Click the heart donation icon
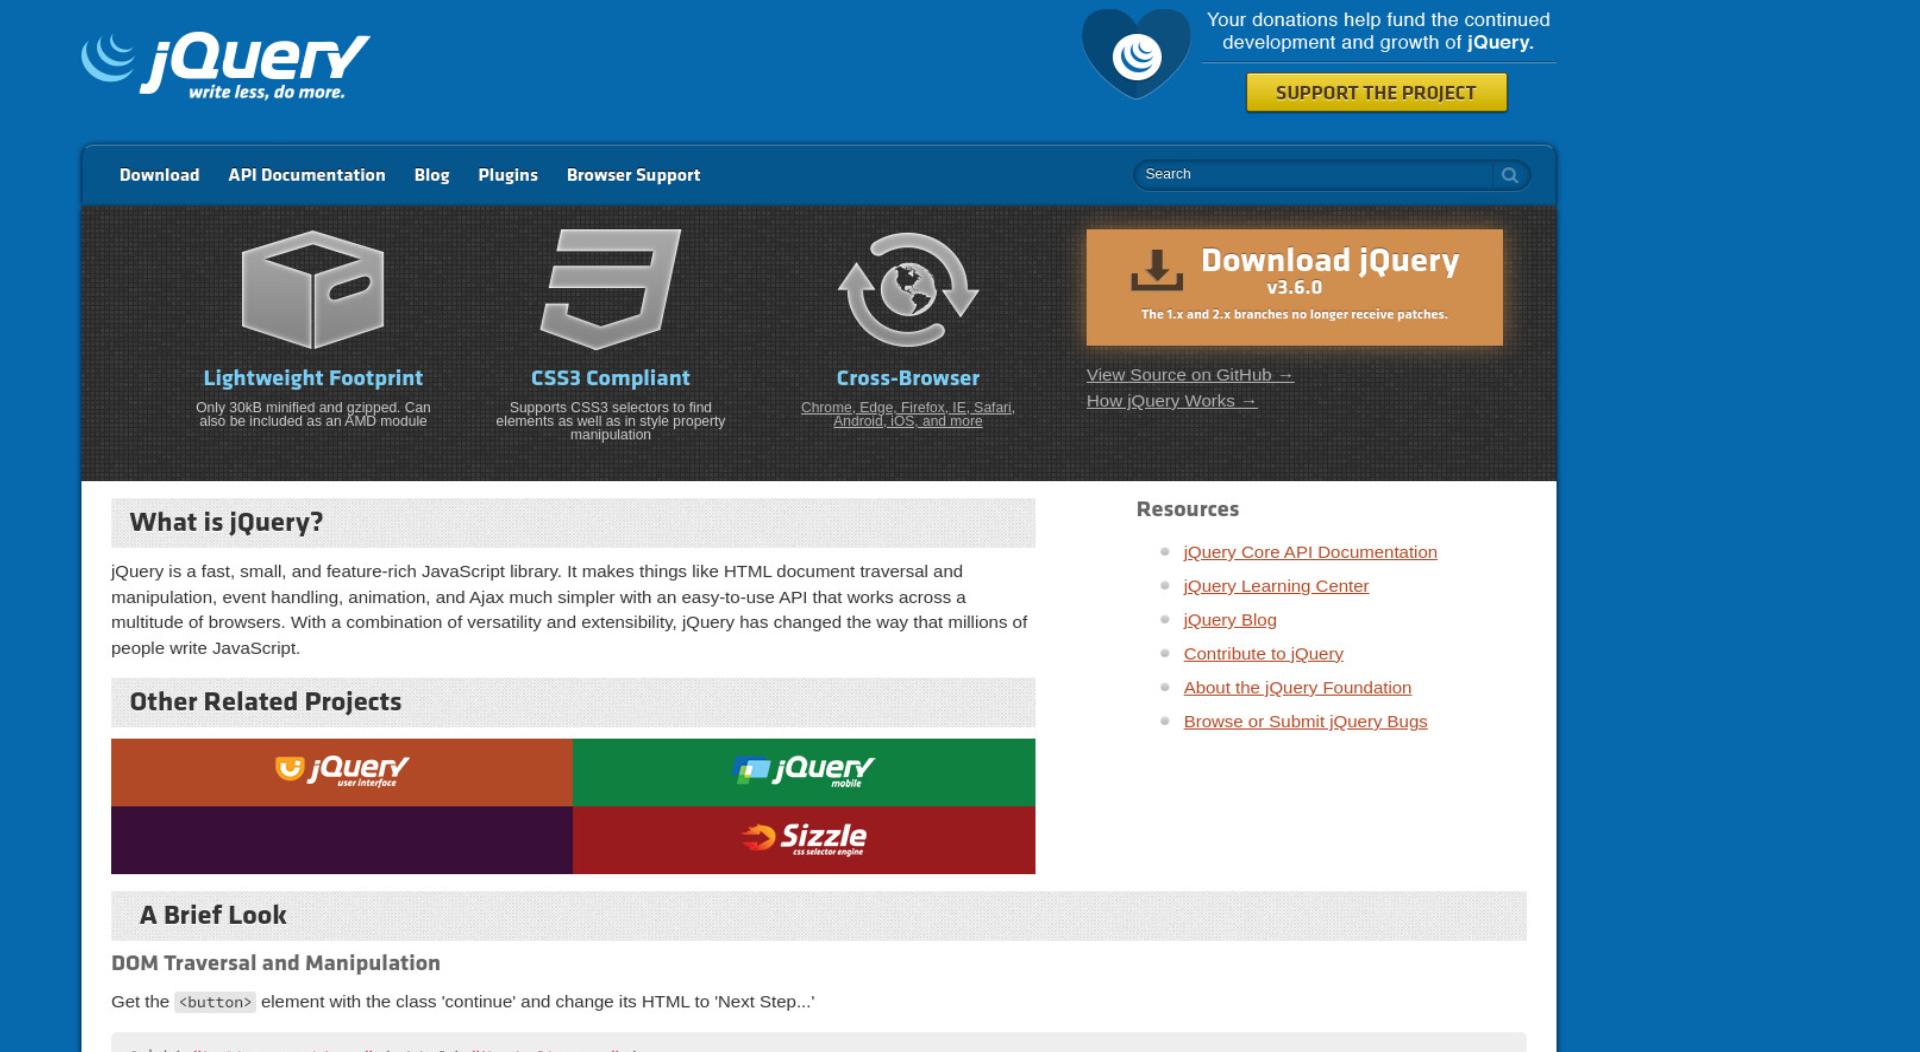Viewport: 1920px width, 1052px height. click(1136, 53)
